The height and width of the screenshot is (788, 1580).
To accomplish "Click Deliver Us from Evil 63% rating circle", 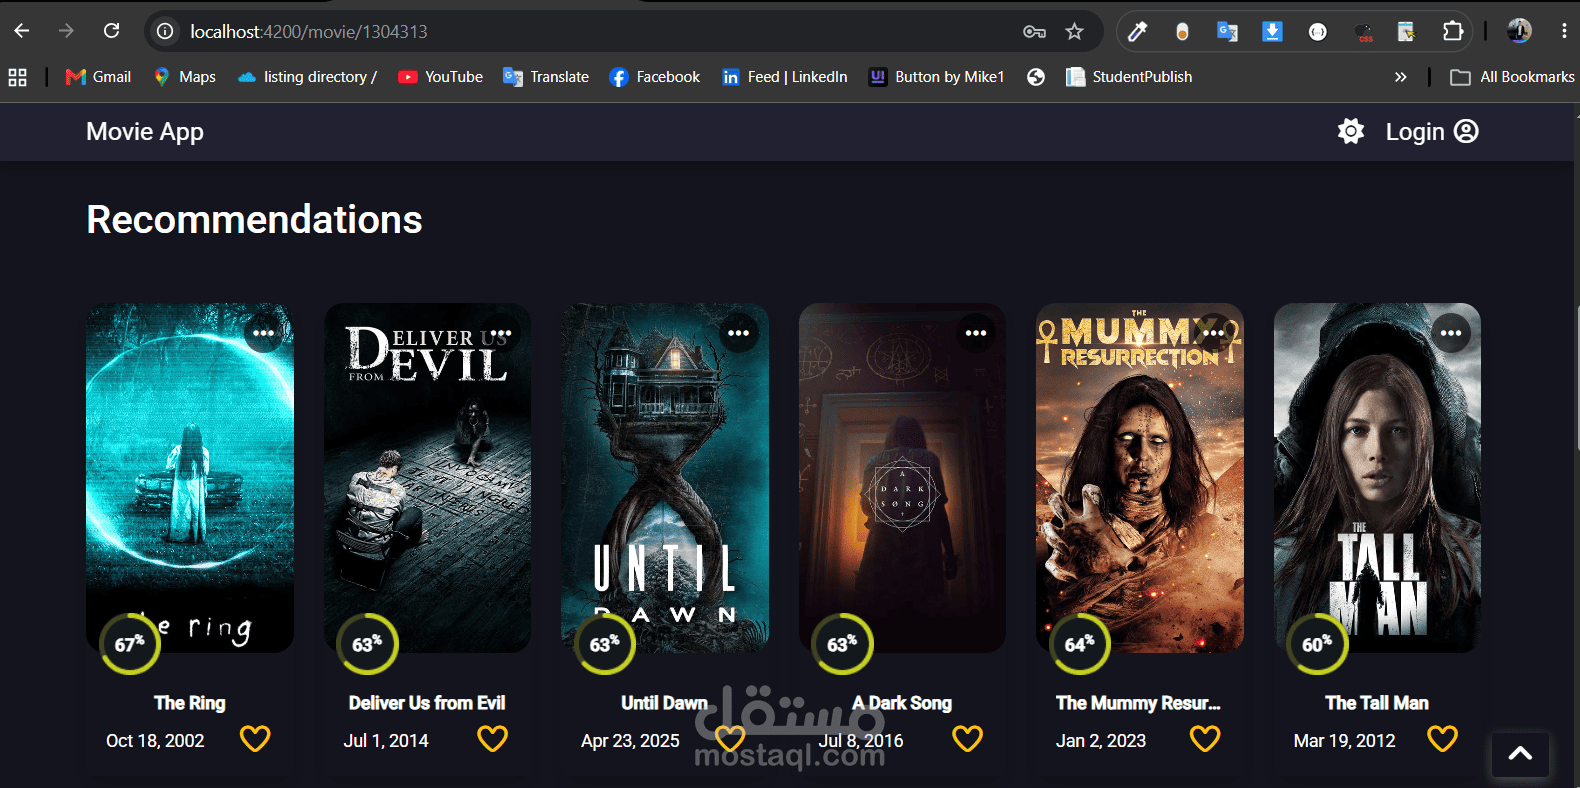I will coord(367,644).
